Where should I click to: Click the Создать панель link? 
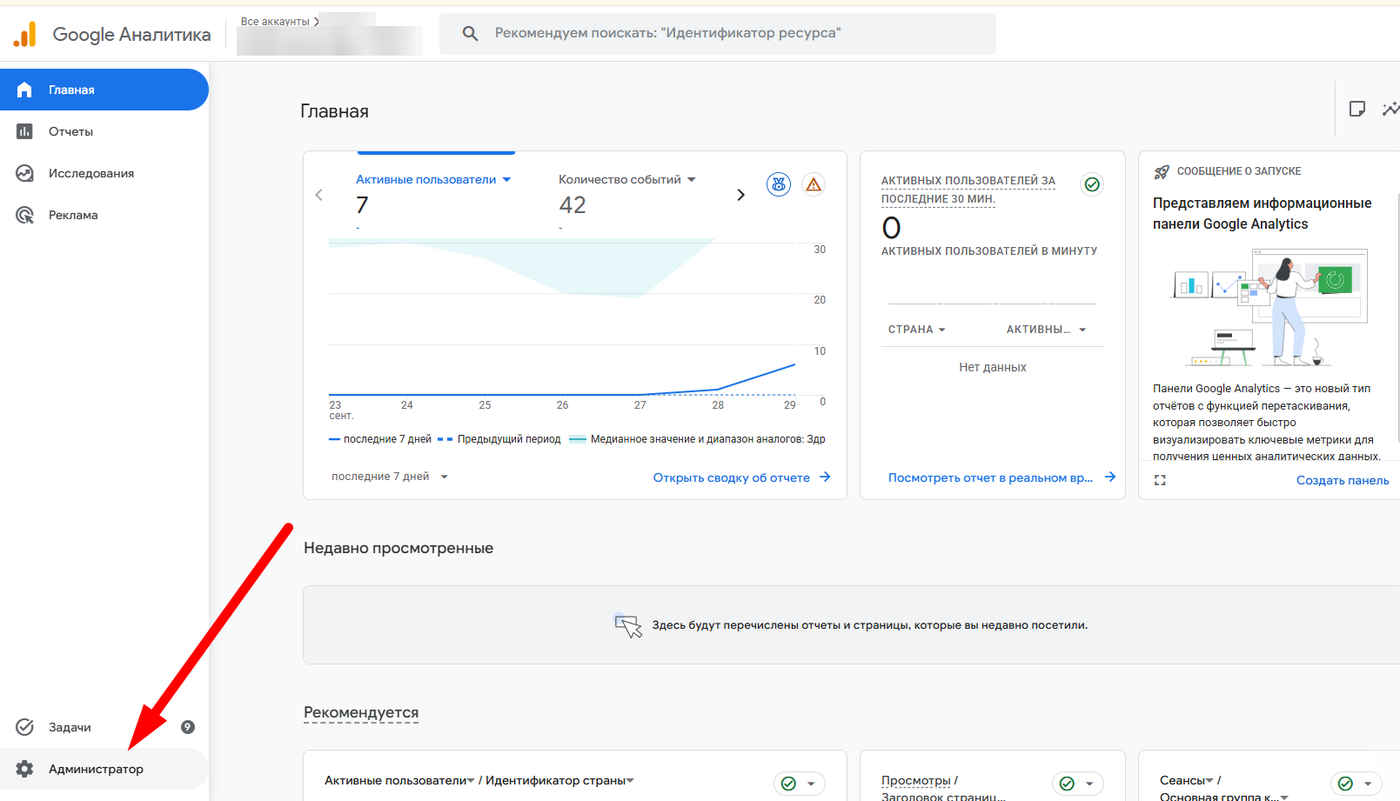tap(1343, 480)
